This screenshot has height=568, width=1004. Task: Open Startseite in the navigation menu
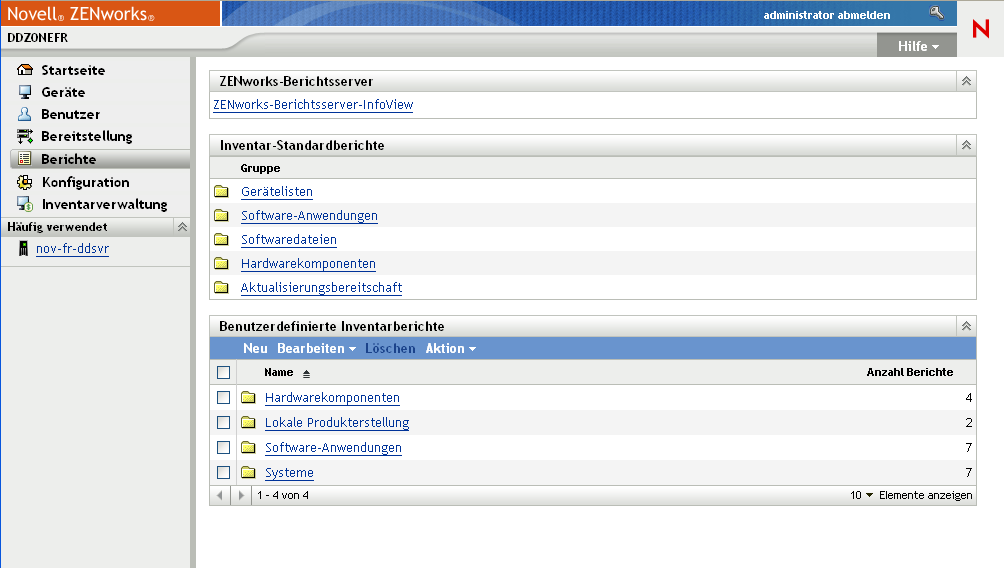point(73,70)
